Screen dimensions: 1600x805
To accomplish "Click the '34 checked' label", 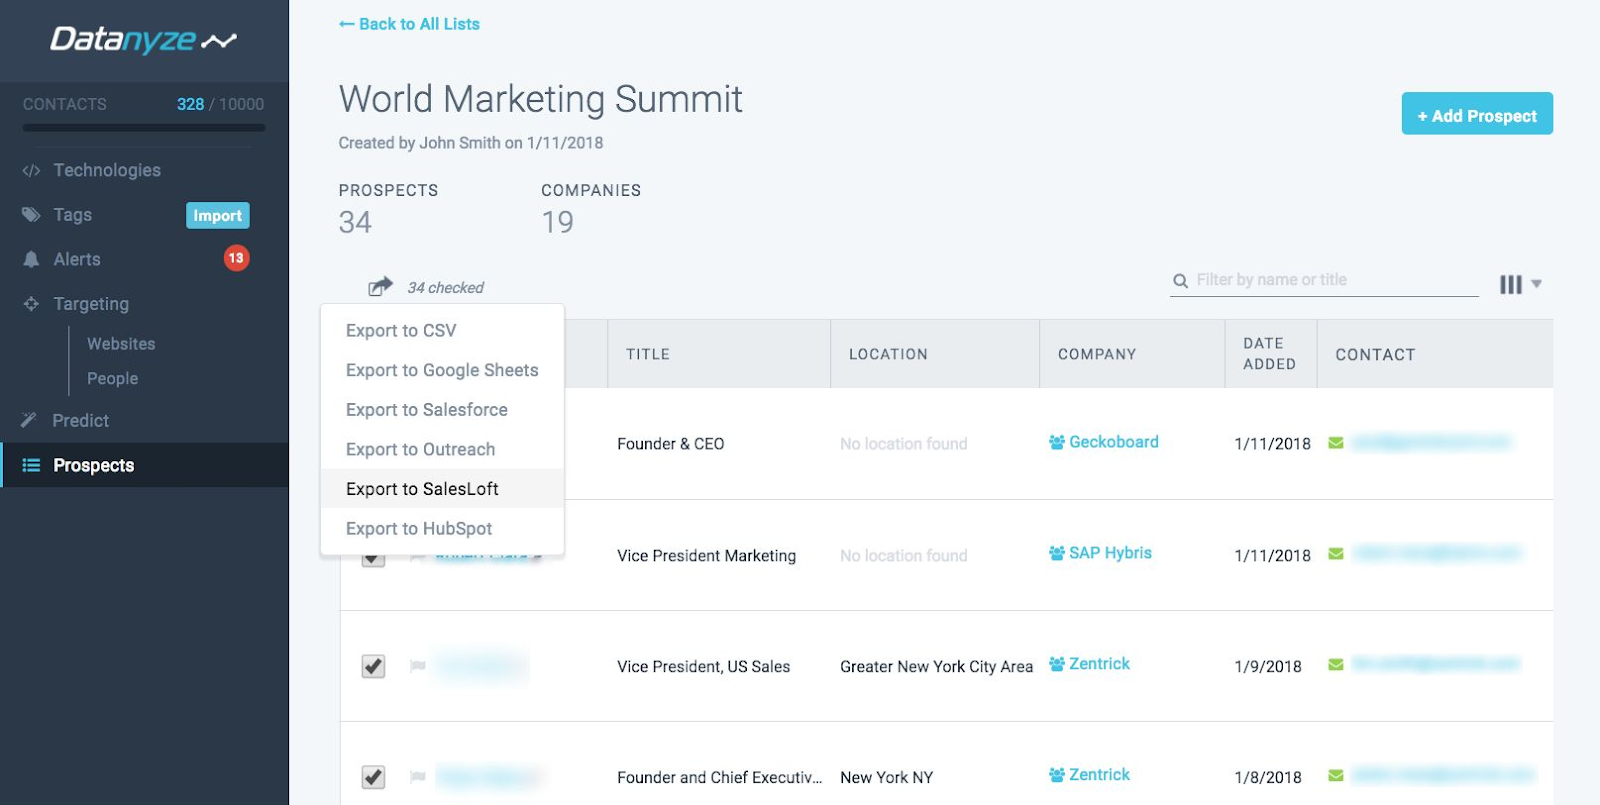I will (445, 288).
